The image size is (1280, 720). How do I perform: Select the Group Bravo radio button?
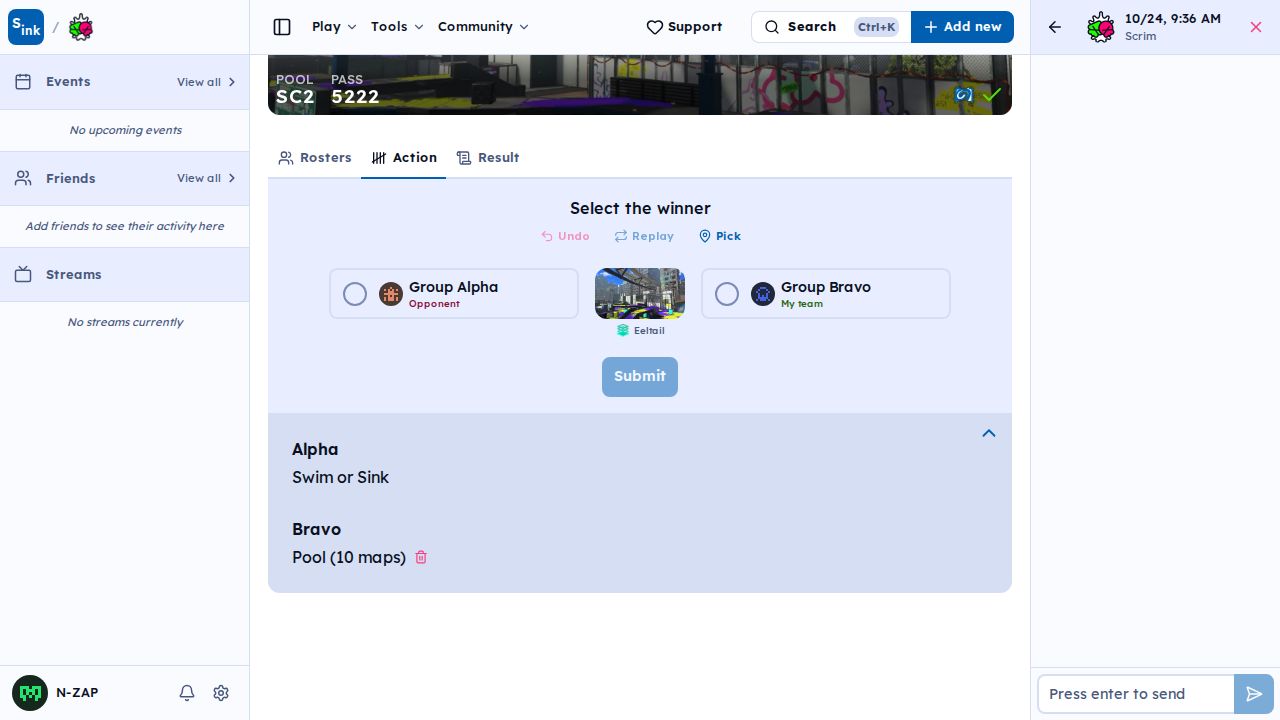click(727, 294)
